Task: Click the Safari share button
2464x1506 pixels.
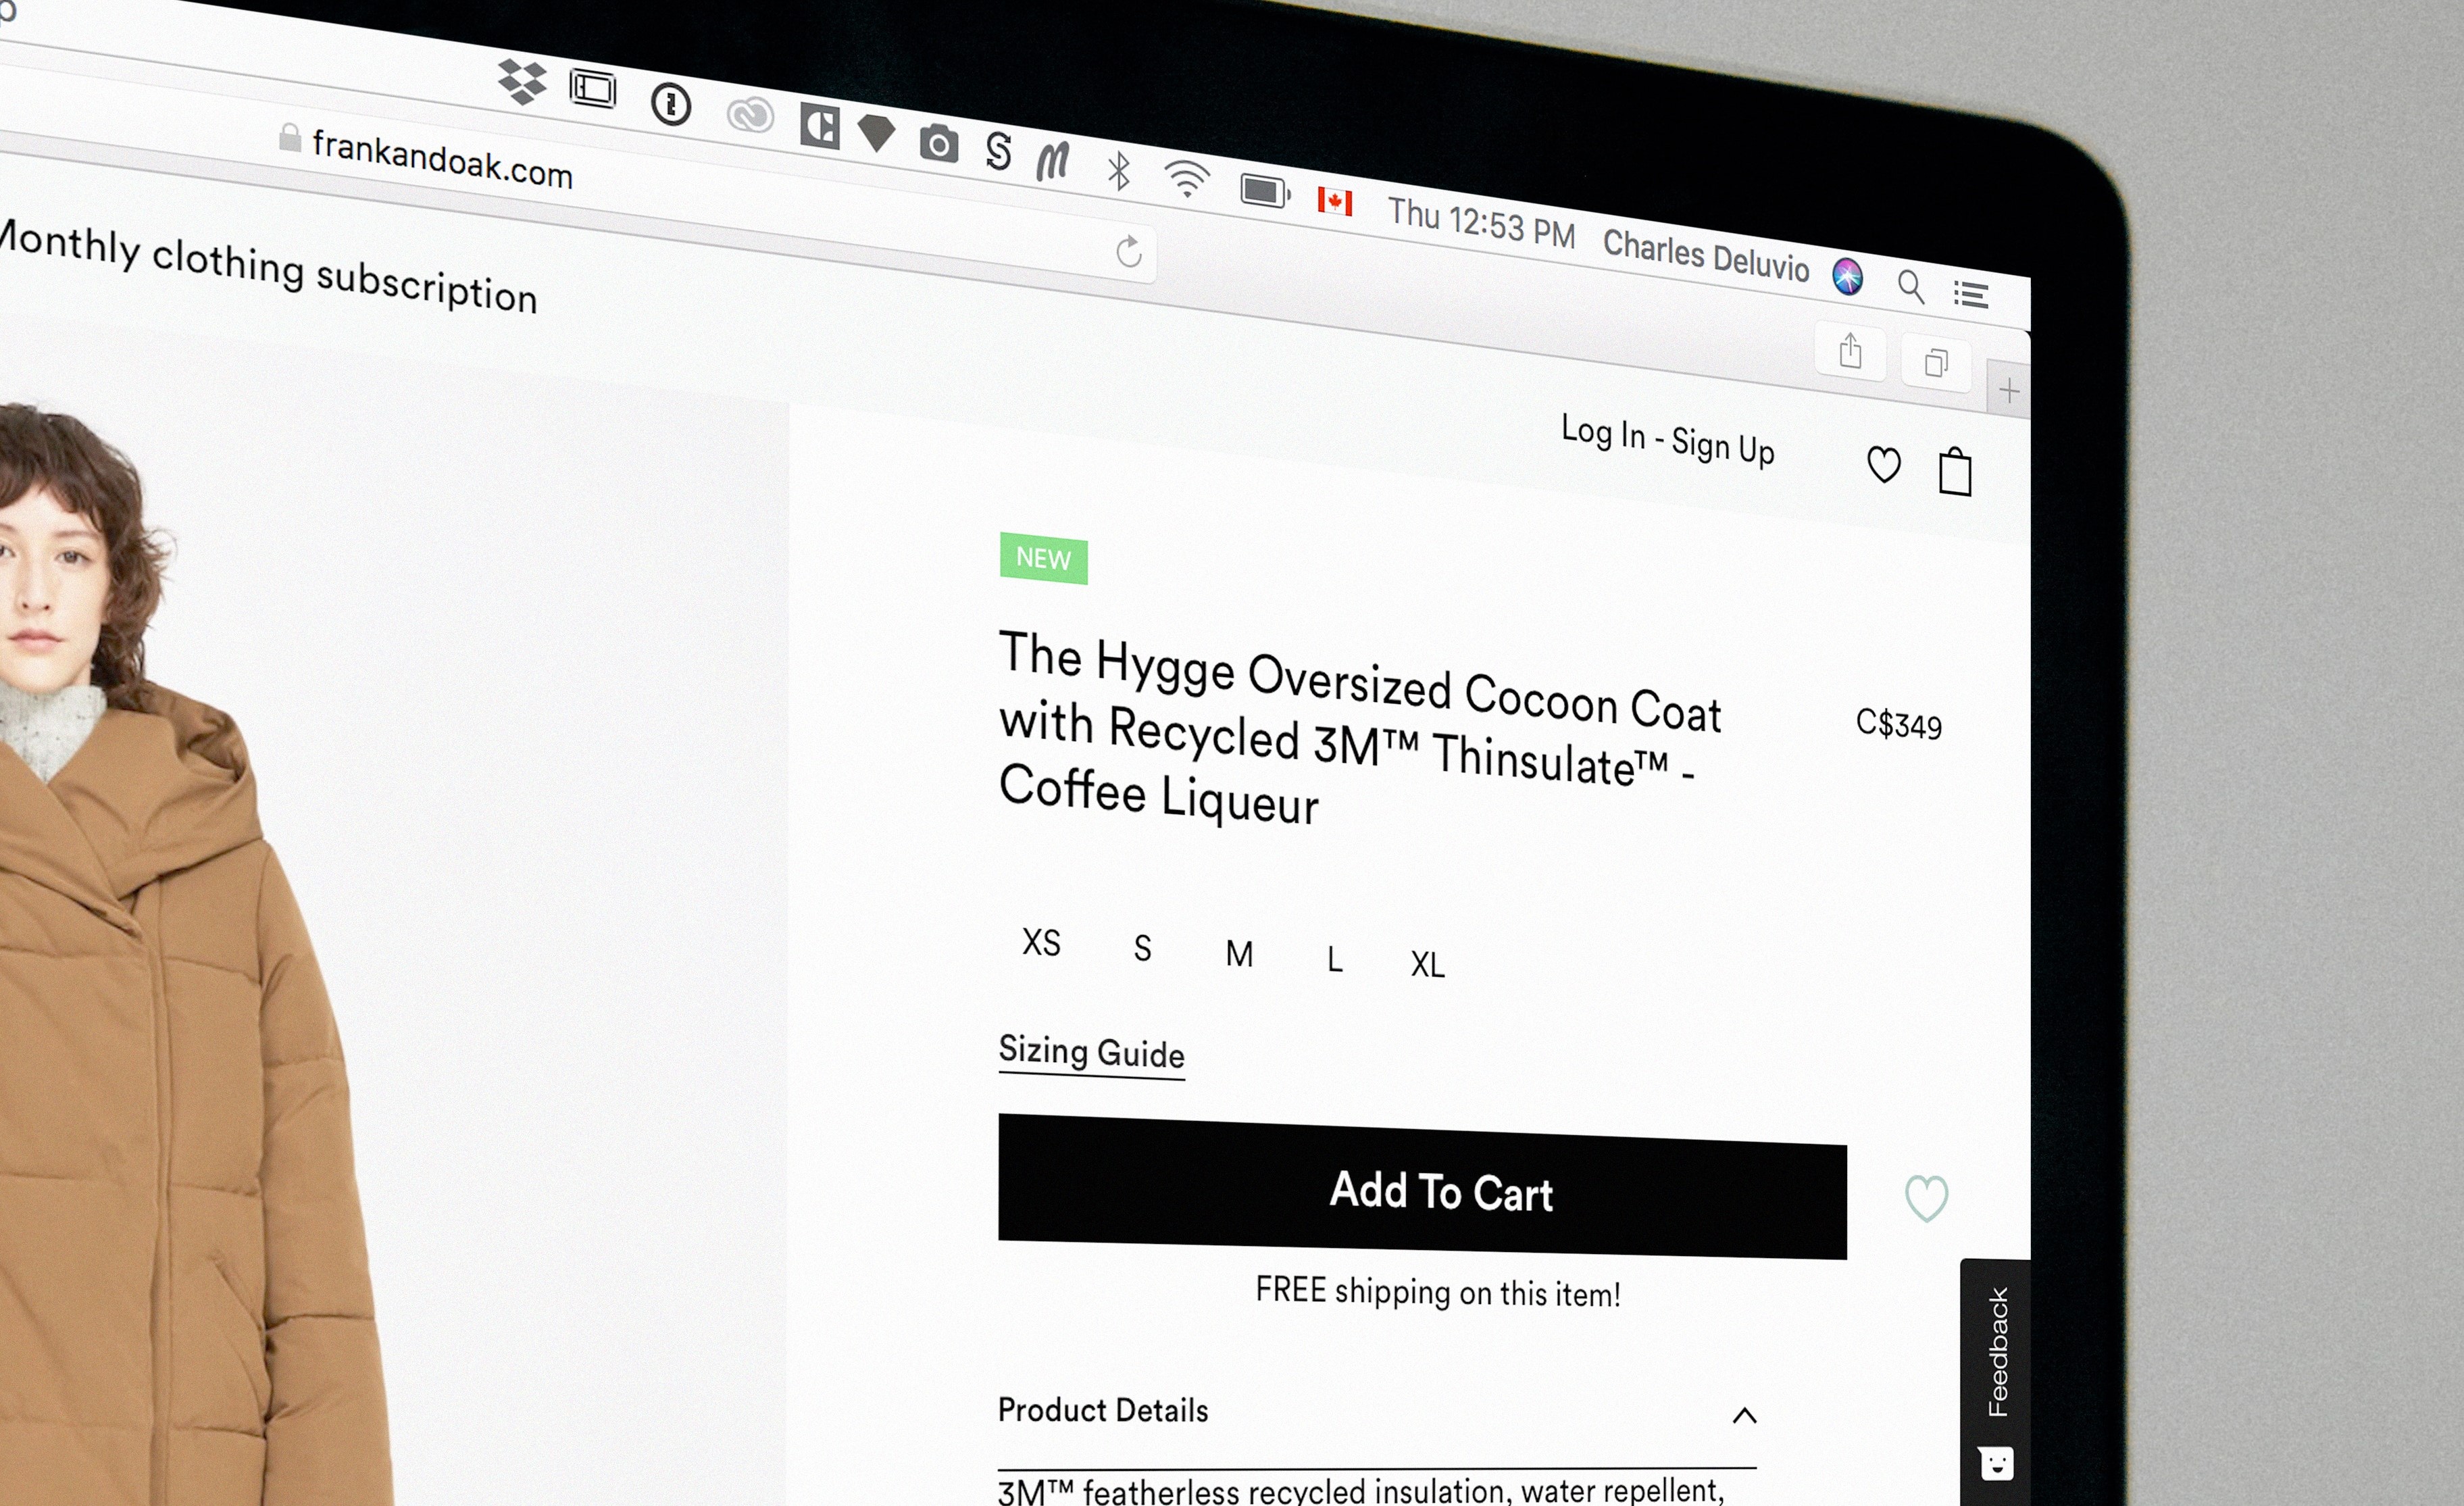Action: pos(1850,352)
